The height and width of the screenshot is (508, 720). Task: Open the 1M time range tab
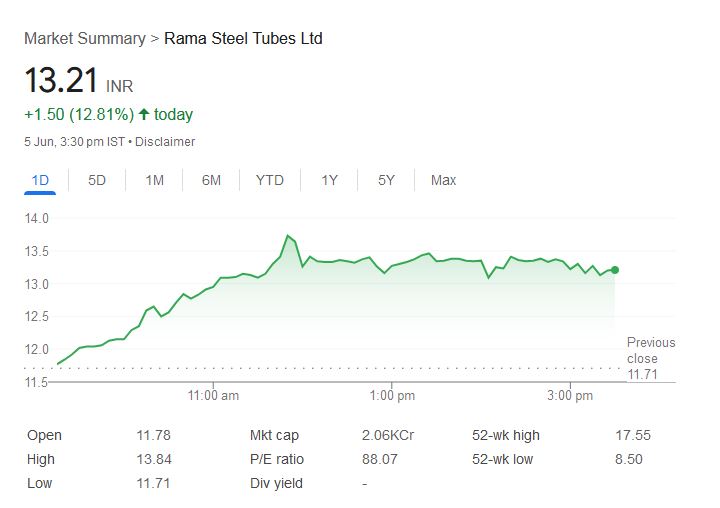(x=154, y=180)
